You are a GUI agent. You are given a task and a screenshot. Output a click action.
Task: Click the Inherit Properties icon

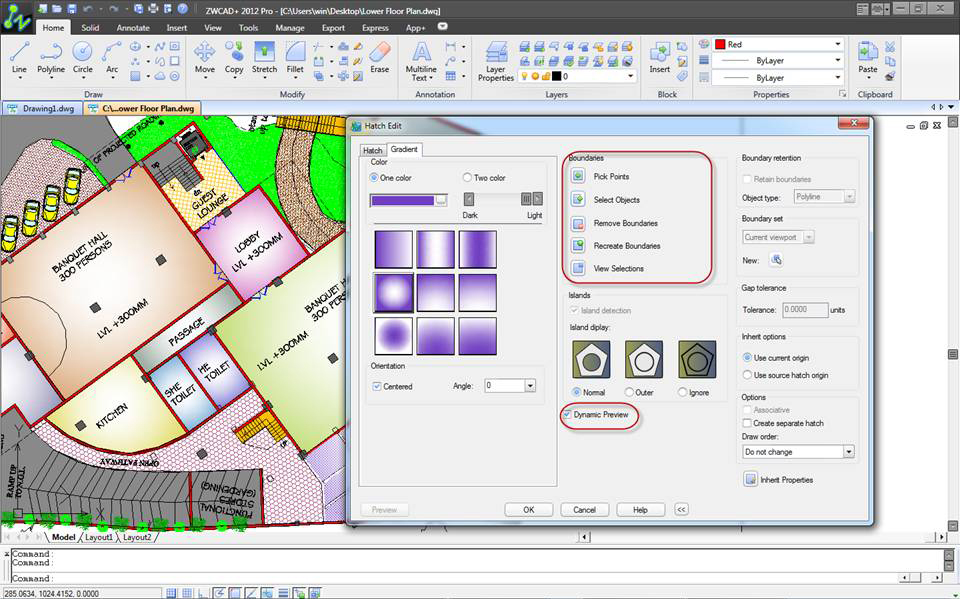[750, 480]
